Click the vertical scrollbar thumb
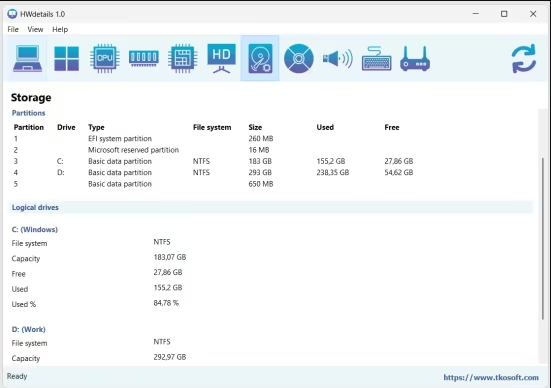Image resolution: width=551 pixels, height=388 pixels. (543, 239)
